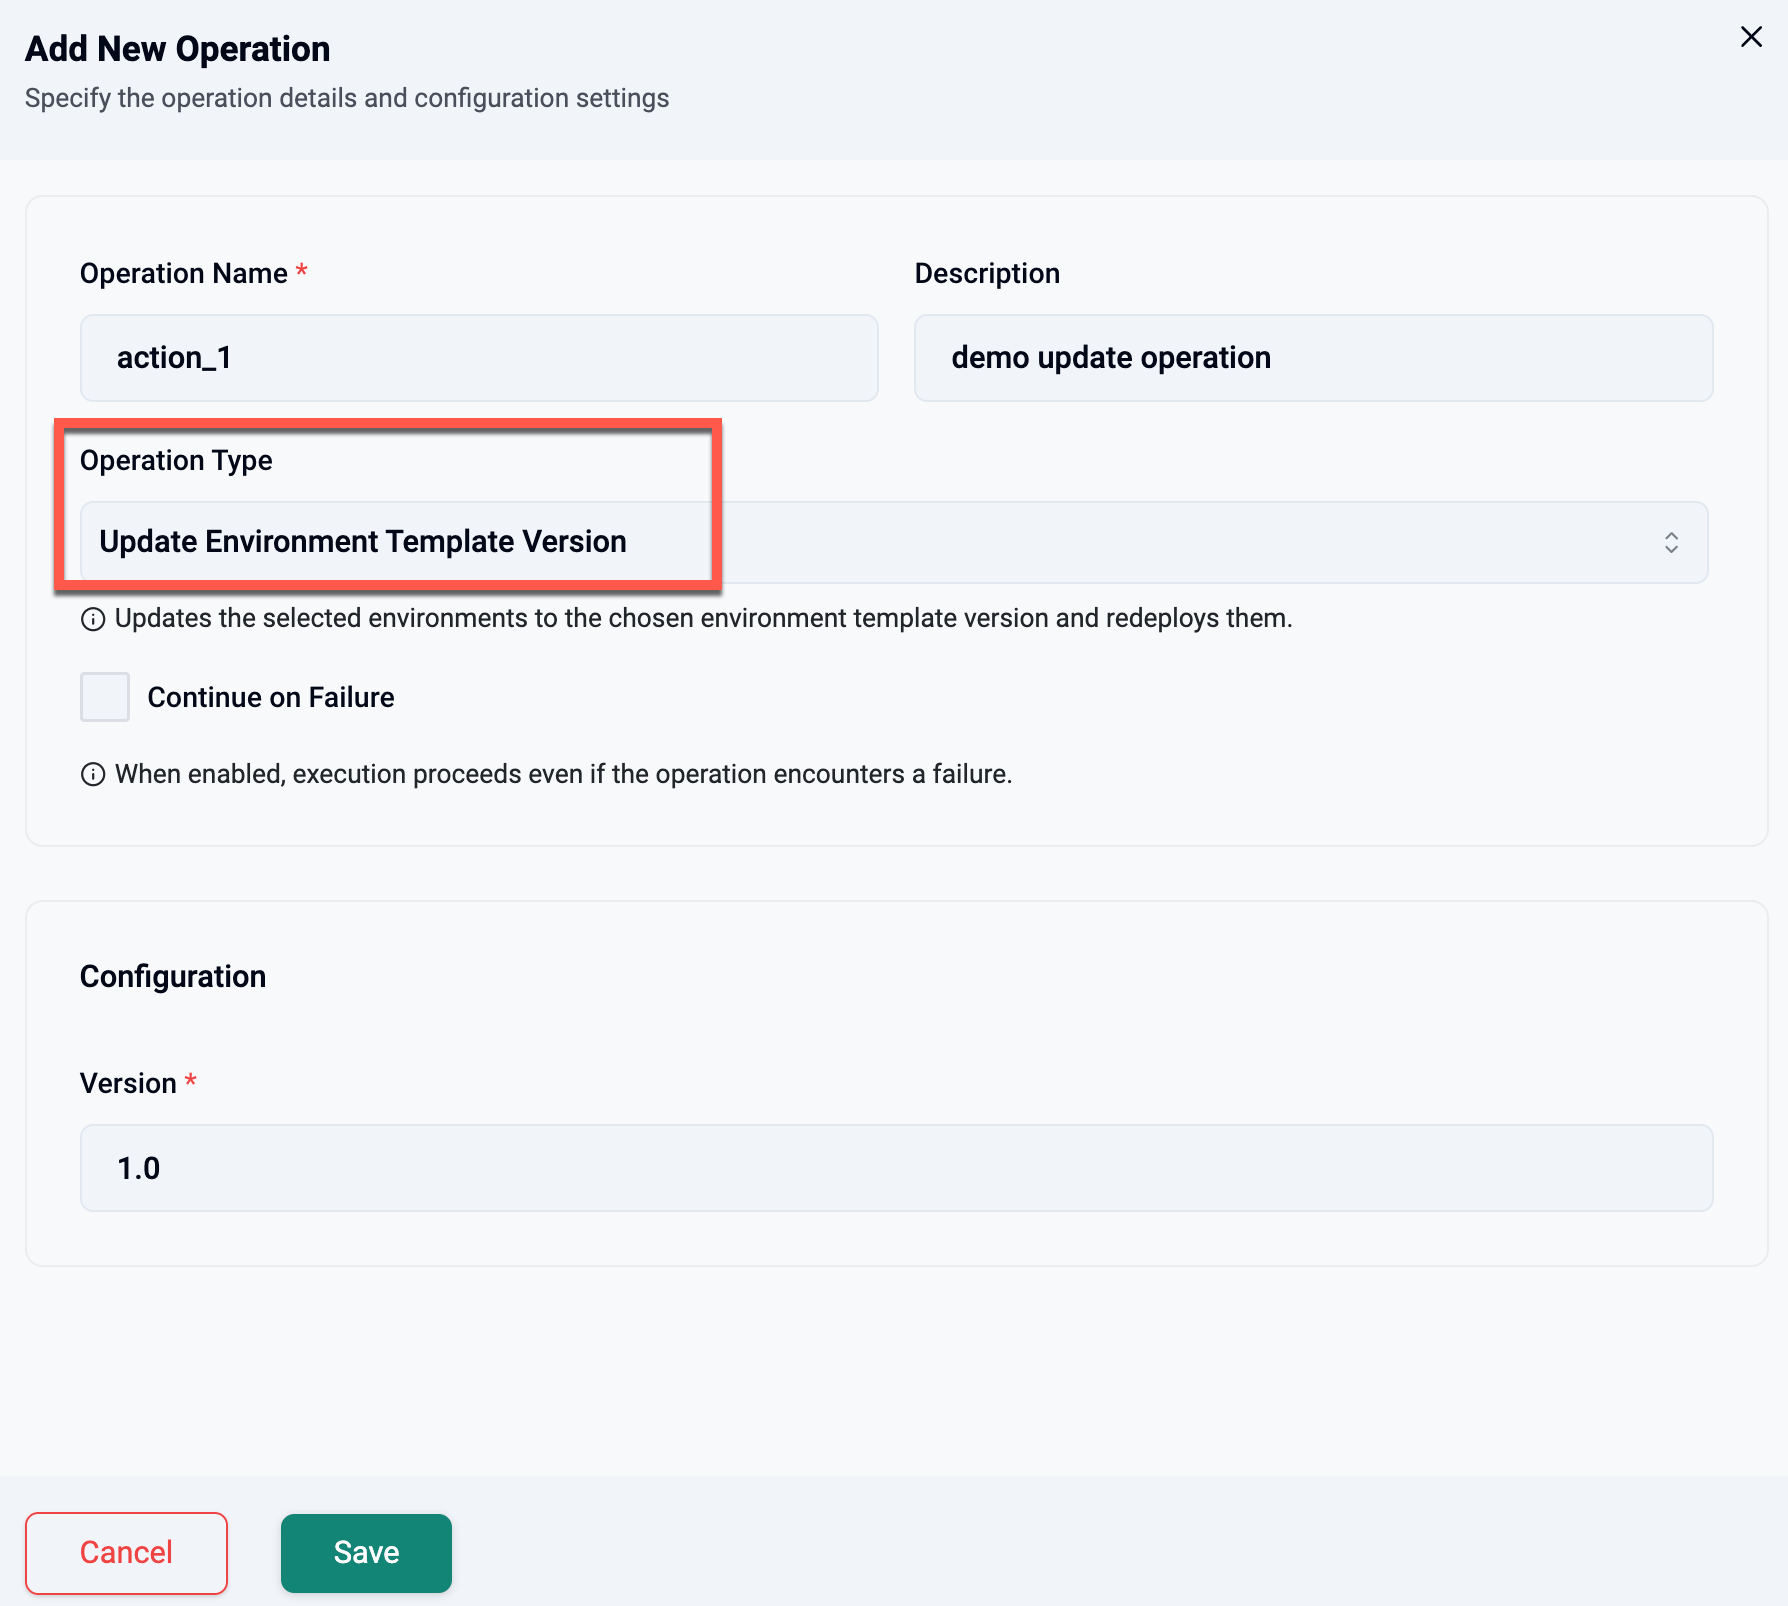Click the Version label
The width and height of the screenshot is (1788, 1606).
(x=128, y=1083)
